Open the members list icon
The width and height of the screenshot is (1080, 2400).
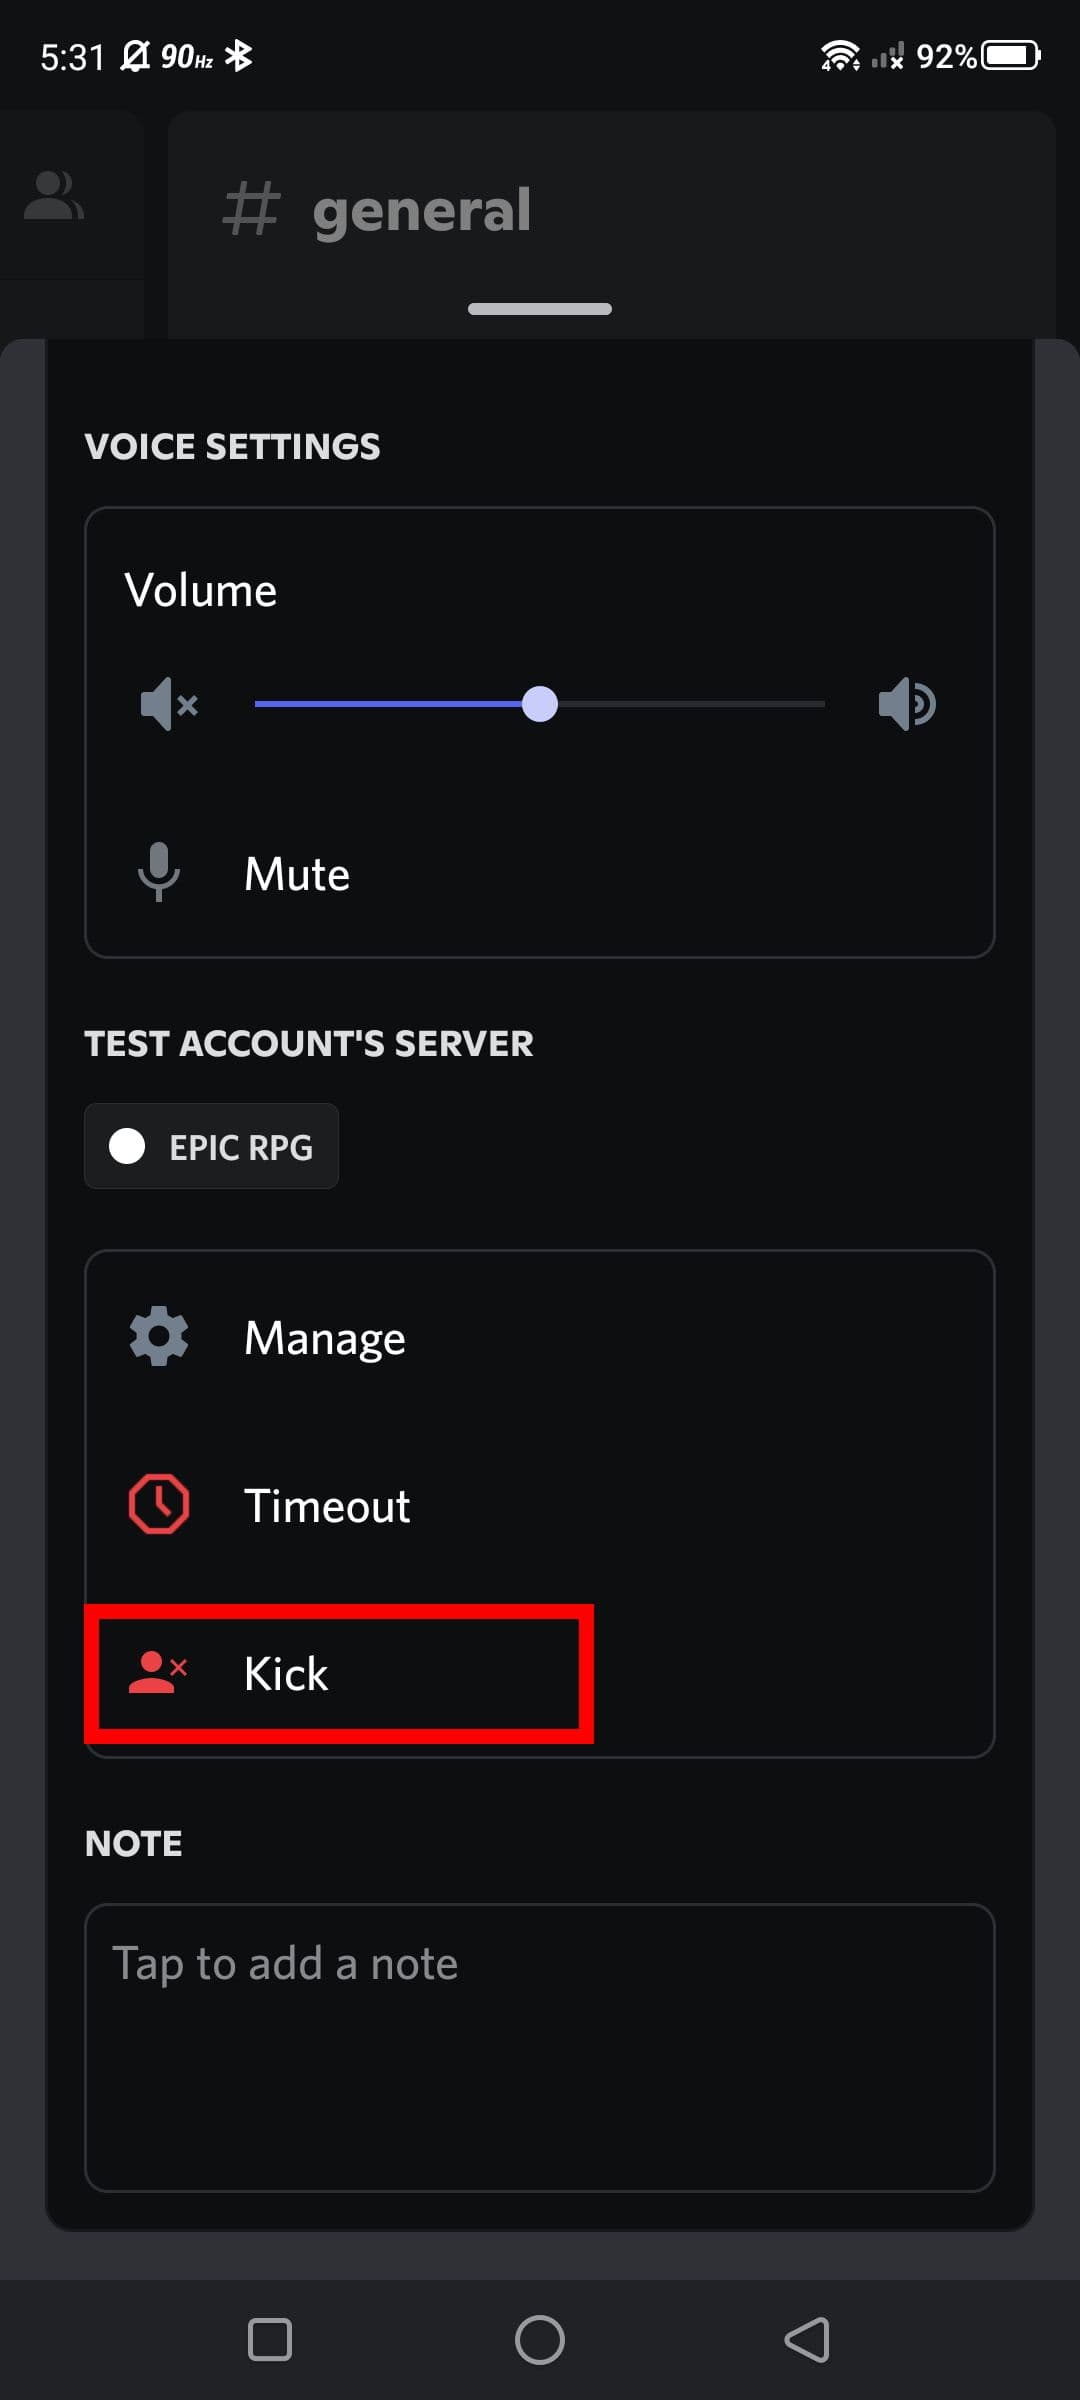click(54, 196)
